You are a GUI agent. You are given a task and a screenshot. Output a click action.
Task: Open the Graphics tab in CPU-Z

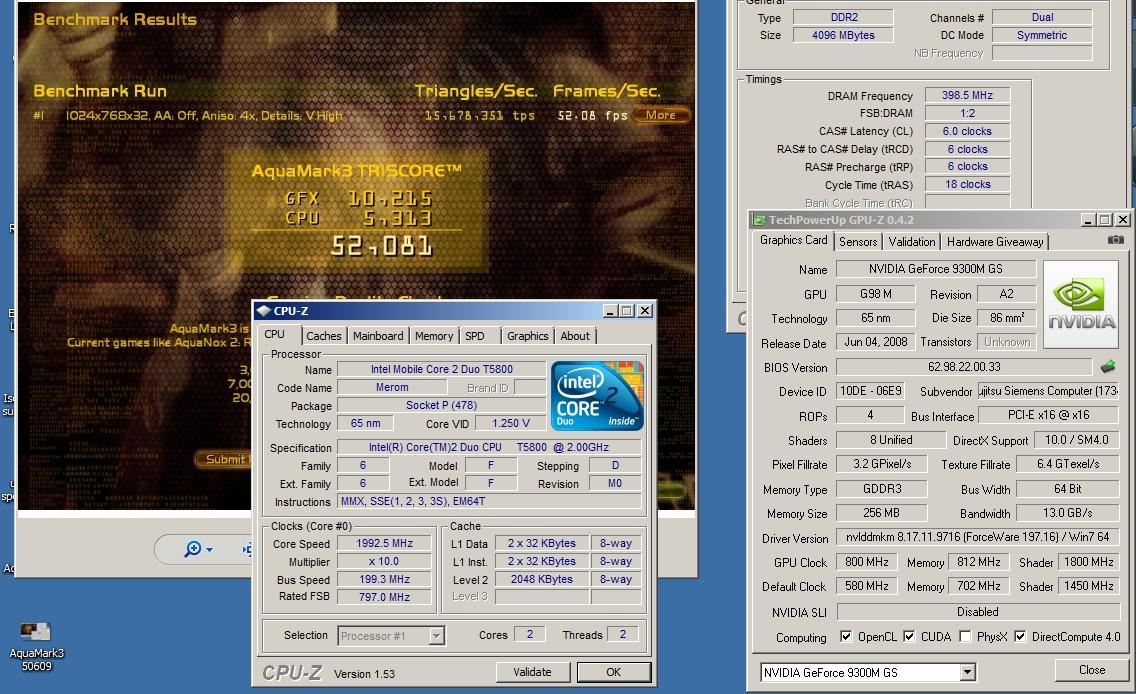527,335
